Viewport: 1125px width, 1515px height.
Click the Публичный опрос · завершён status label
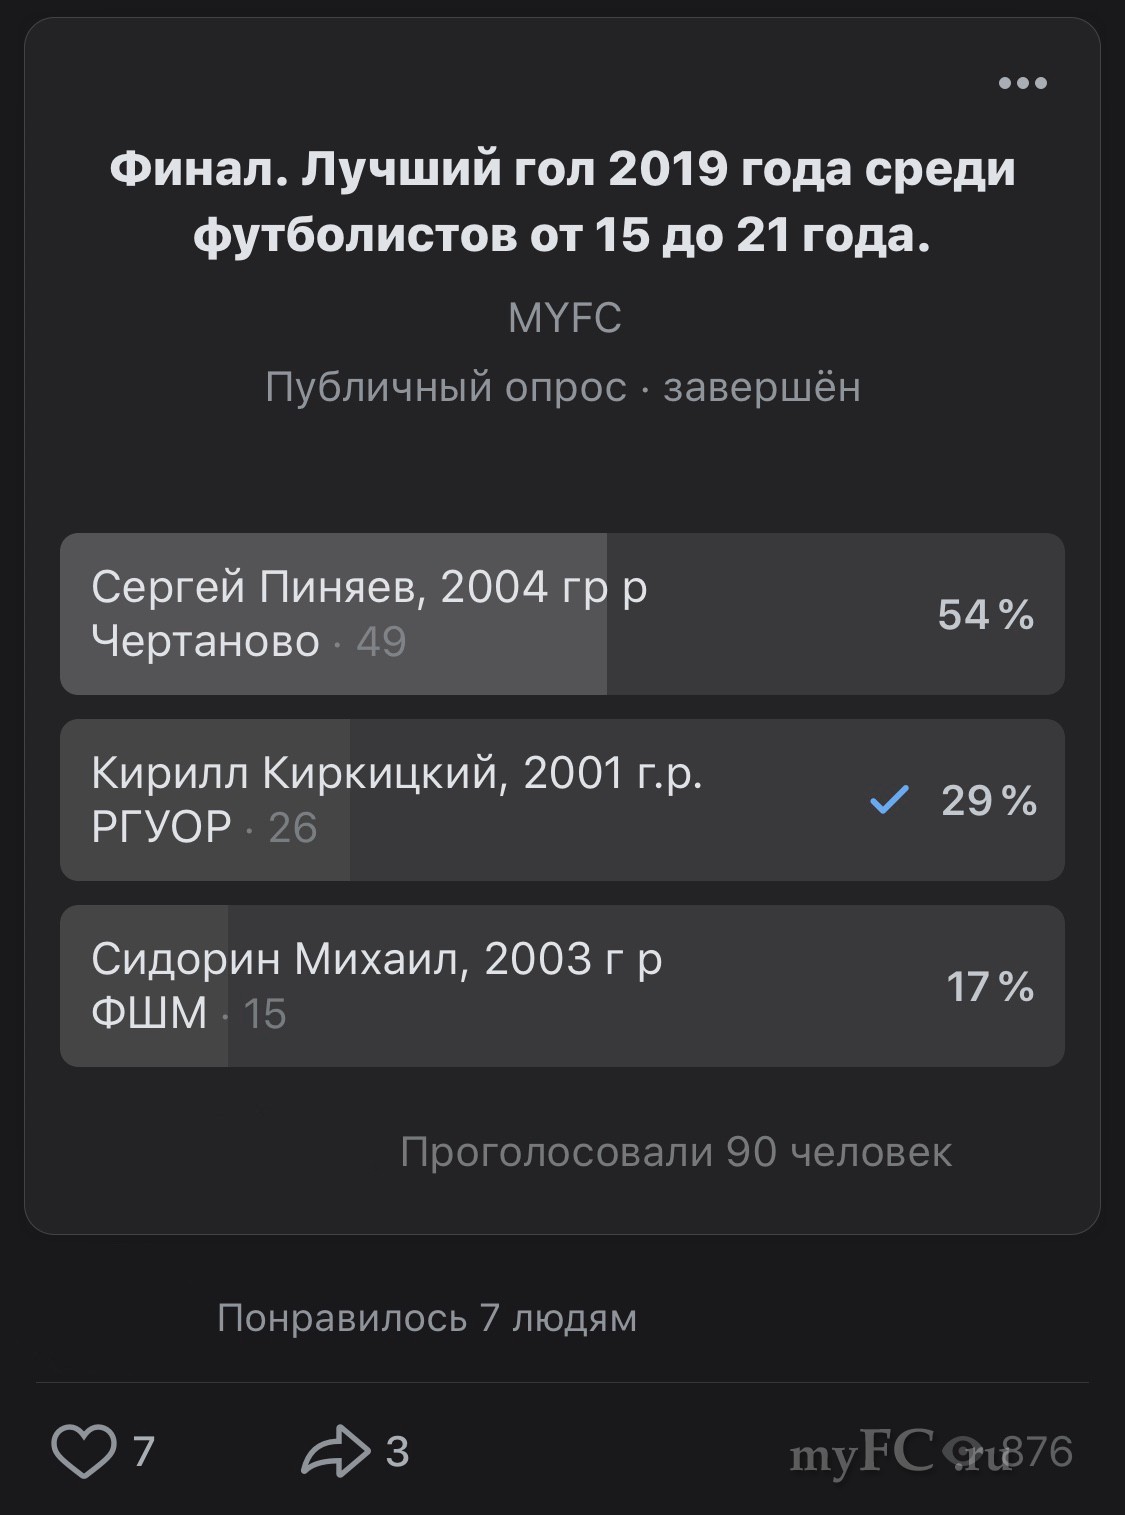tap(562, 387)
